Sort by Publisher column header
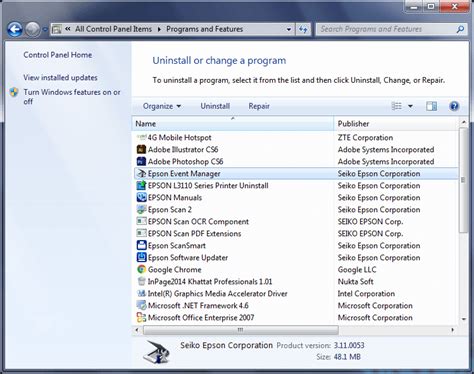This screenshot has width=474, height=374. pyautogui.click(x=396, y=124)
